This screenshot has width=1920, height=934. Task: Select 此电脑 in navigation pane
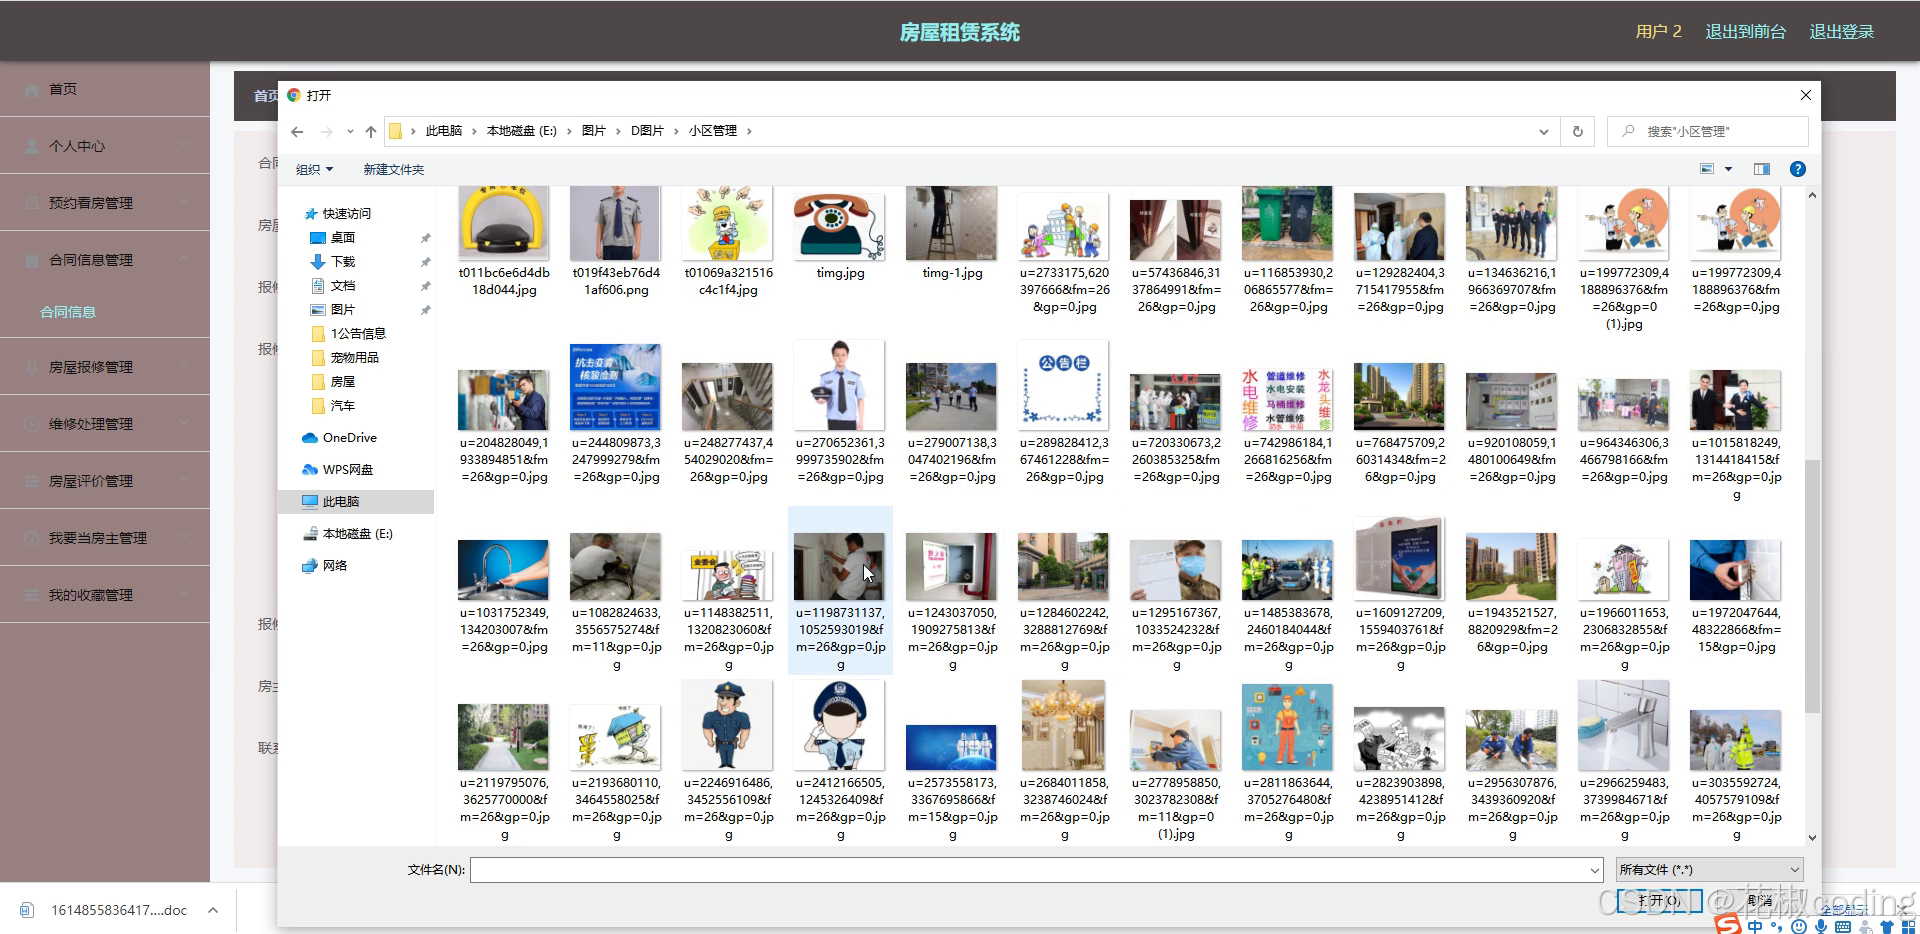[x=340, y=501]
